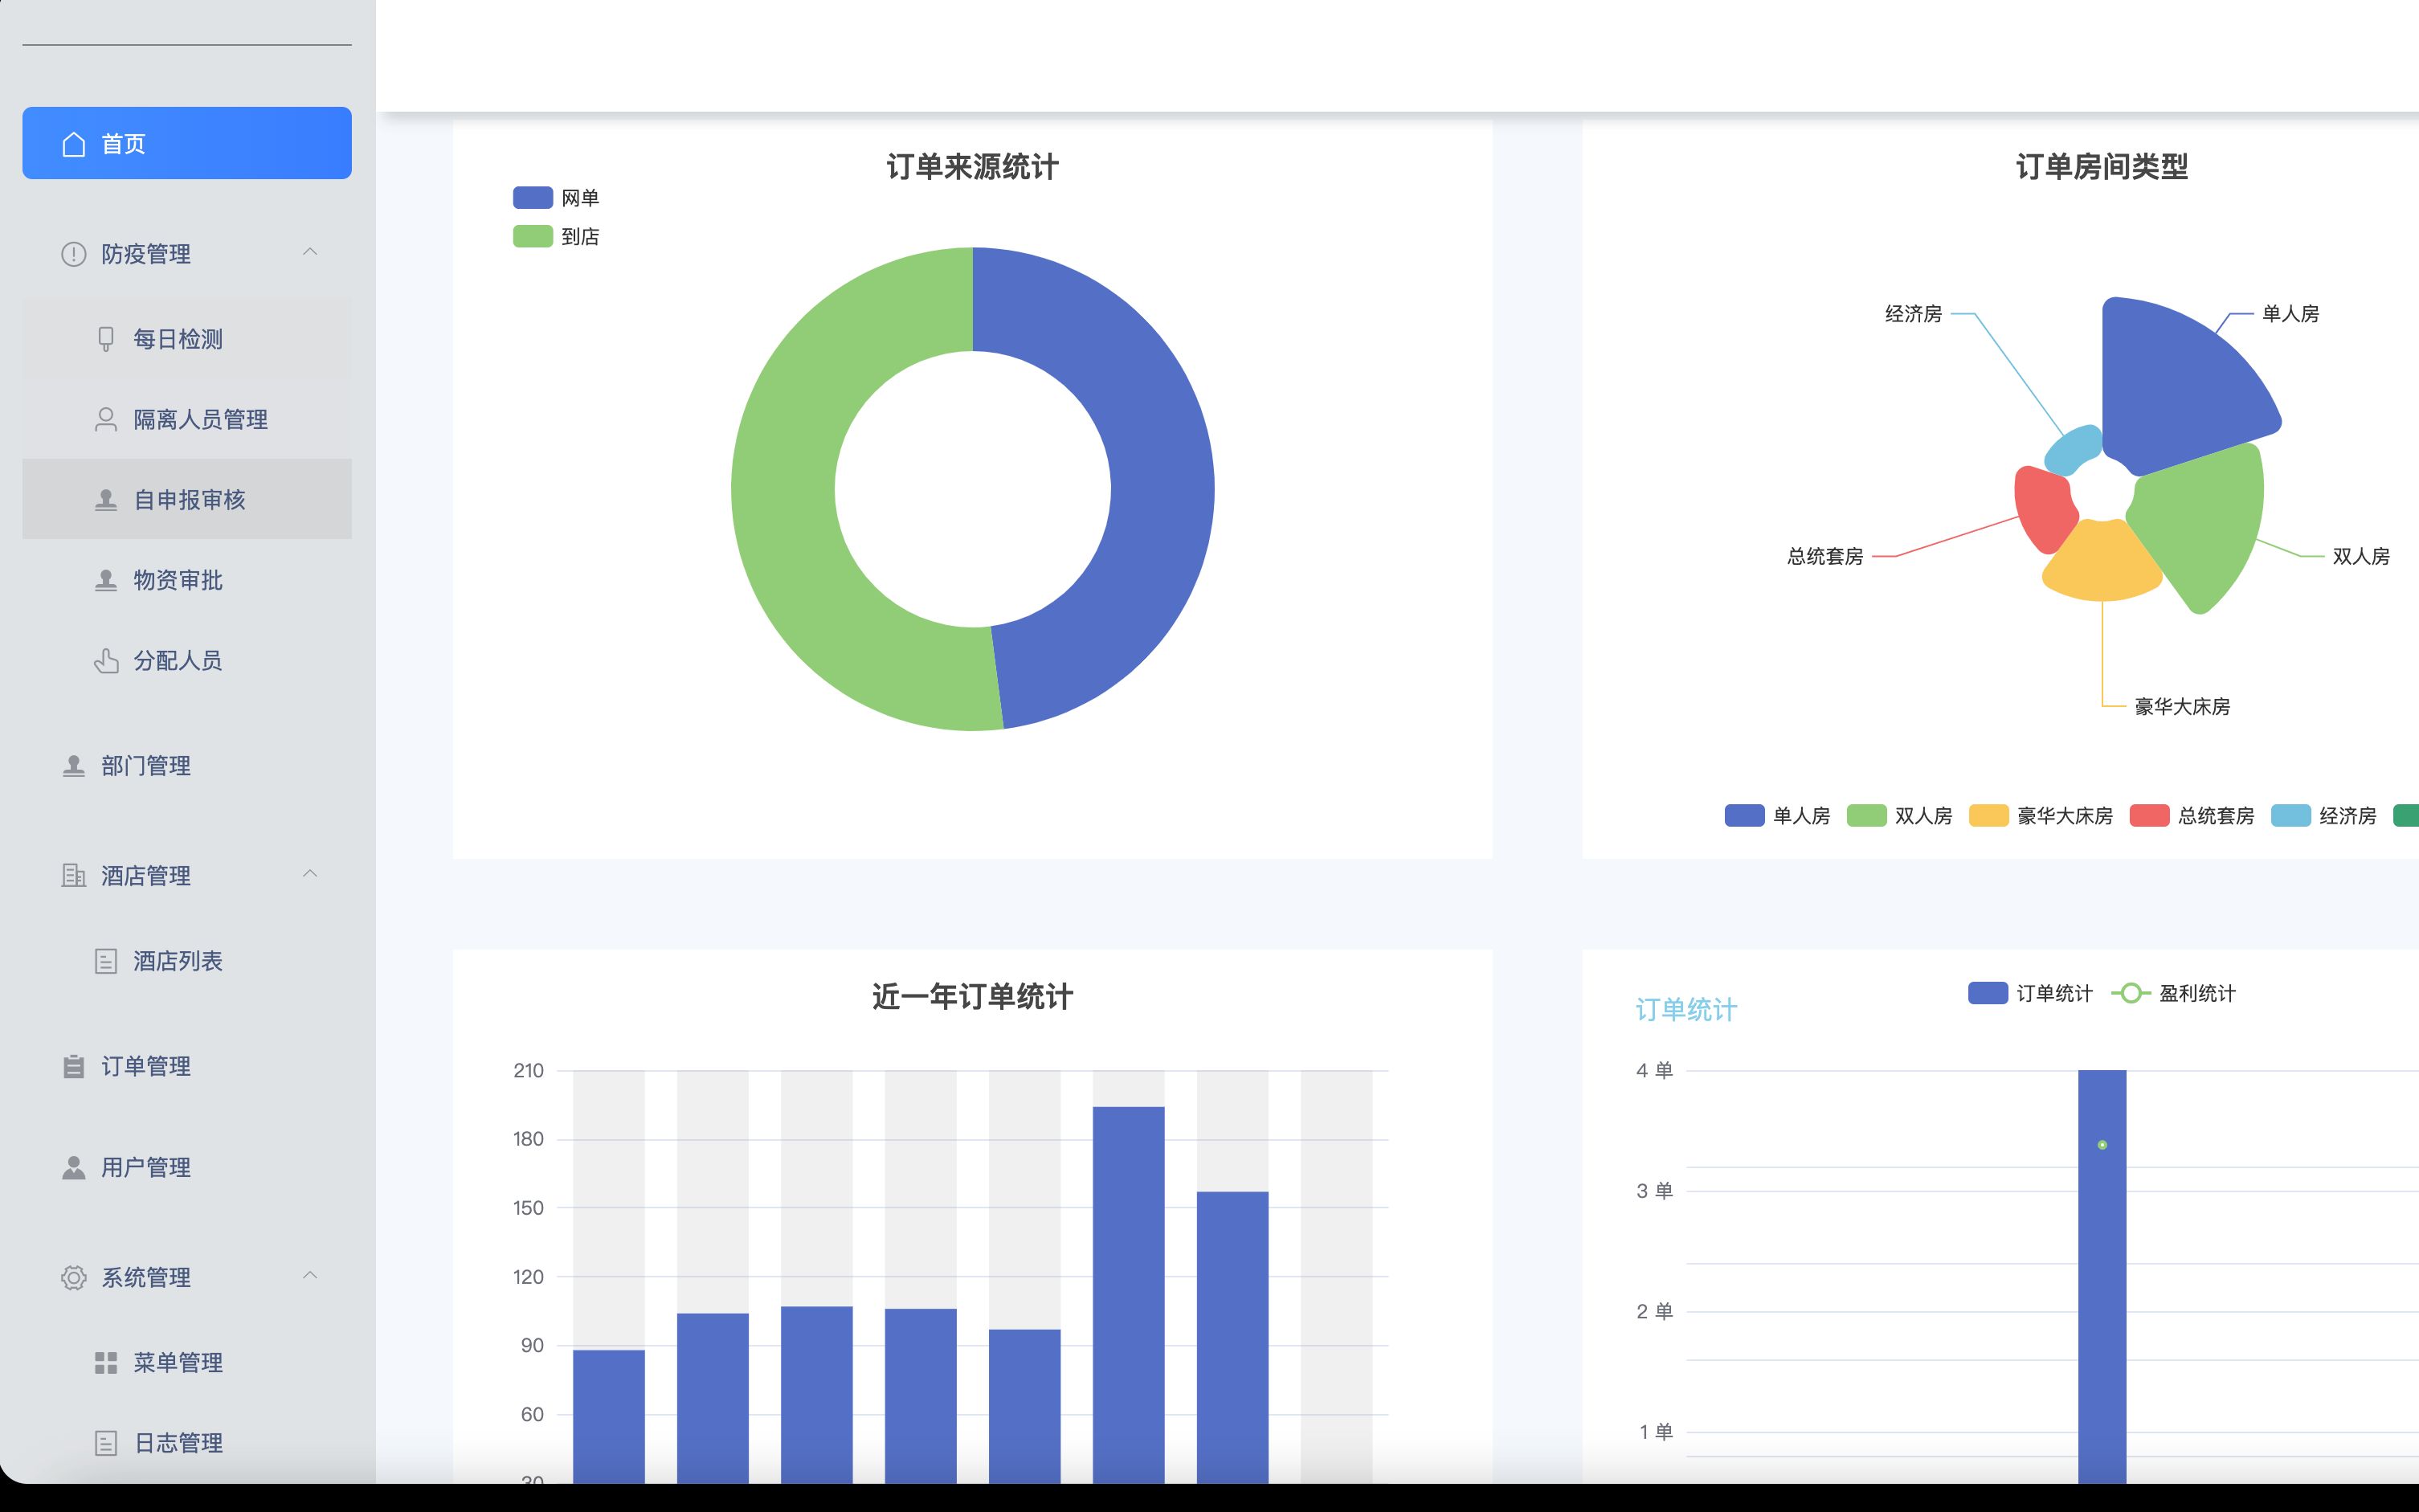Click the 用户管理 user icon
The image size is (2419, 1512).
74,1167
